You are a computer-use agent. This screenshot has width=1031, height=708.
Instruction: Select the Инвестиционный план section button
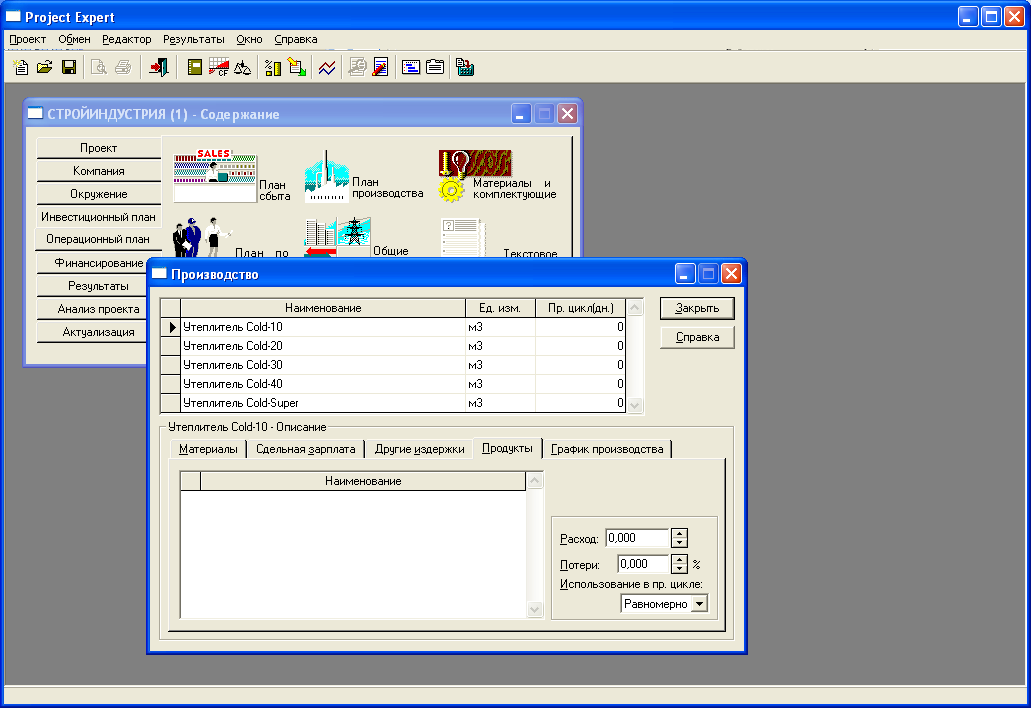(99, 217)
